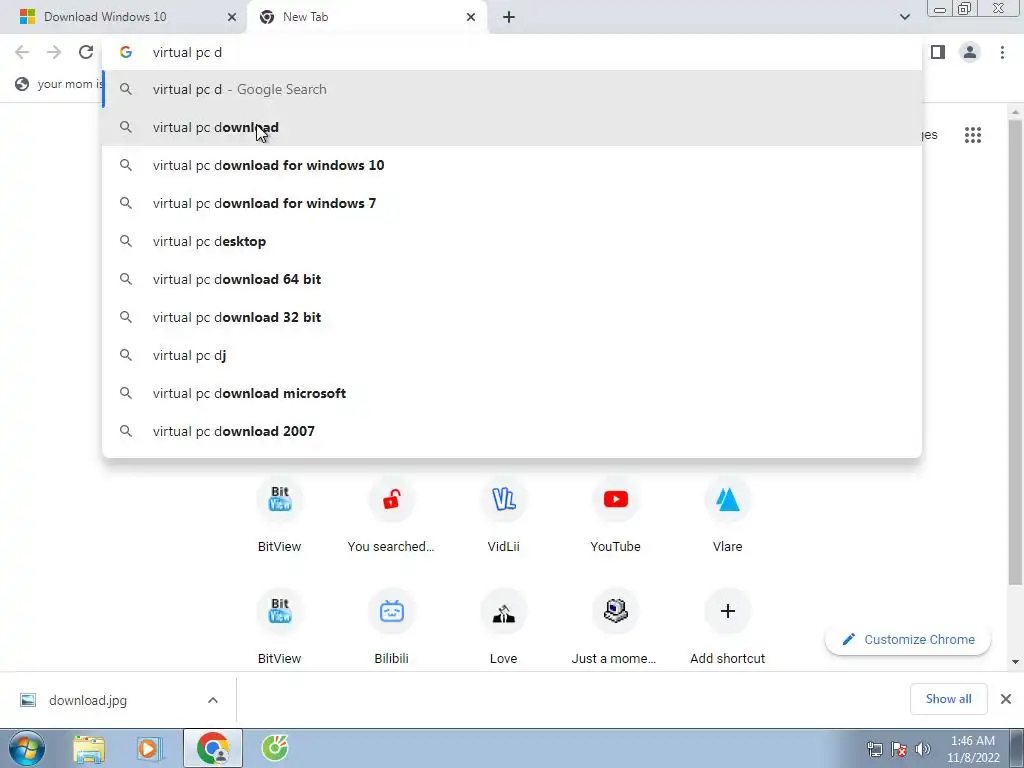1024x768 pixels.
Task: Click the volume speaker tray icon
Action: (922, 748)
